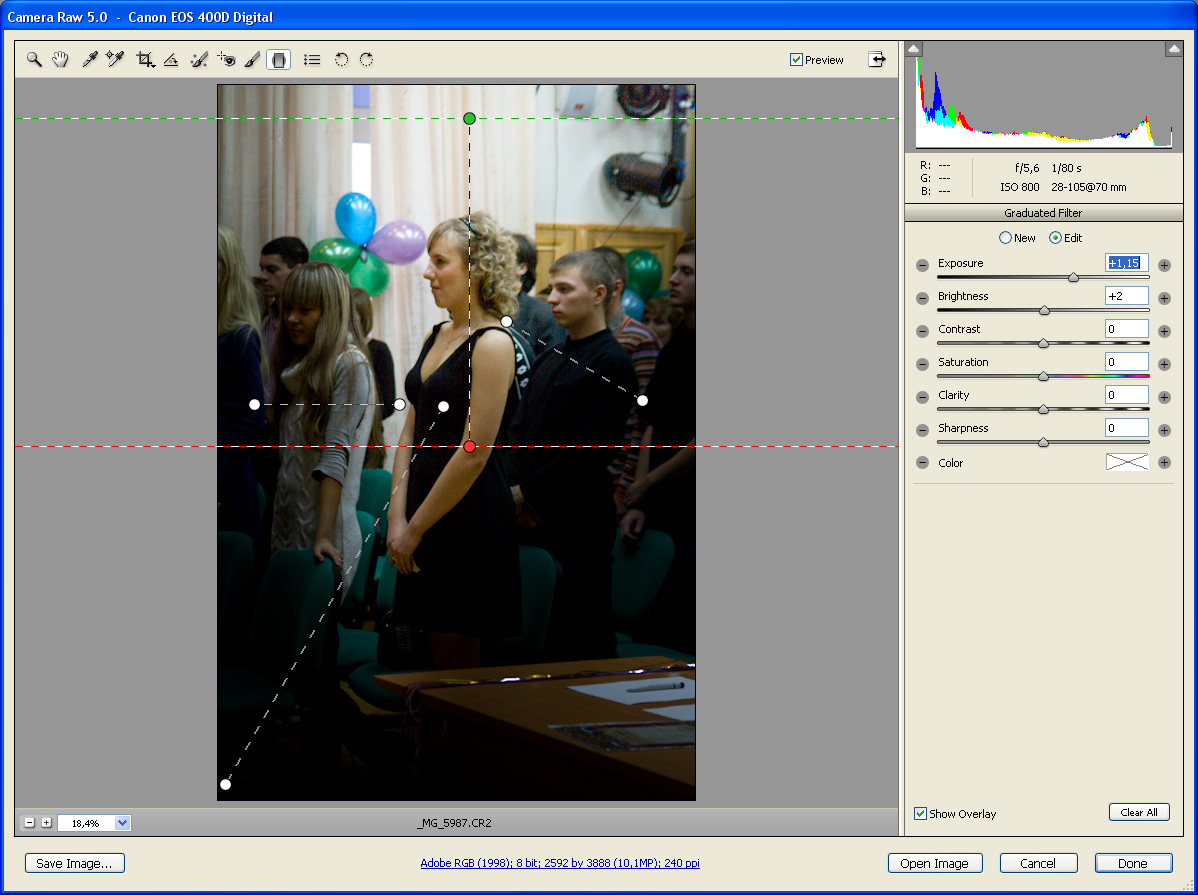Click the Open Image button

(x=934, y=863)
